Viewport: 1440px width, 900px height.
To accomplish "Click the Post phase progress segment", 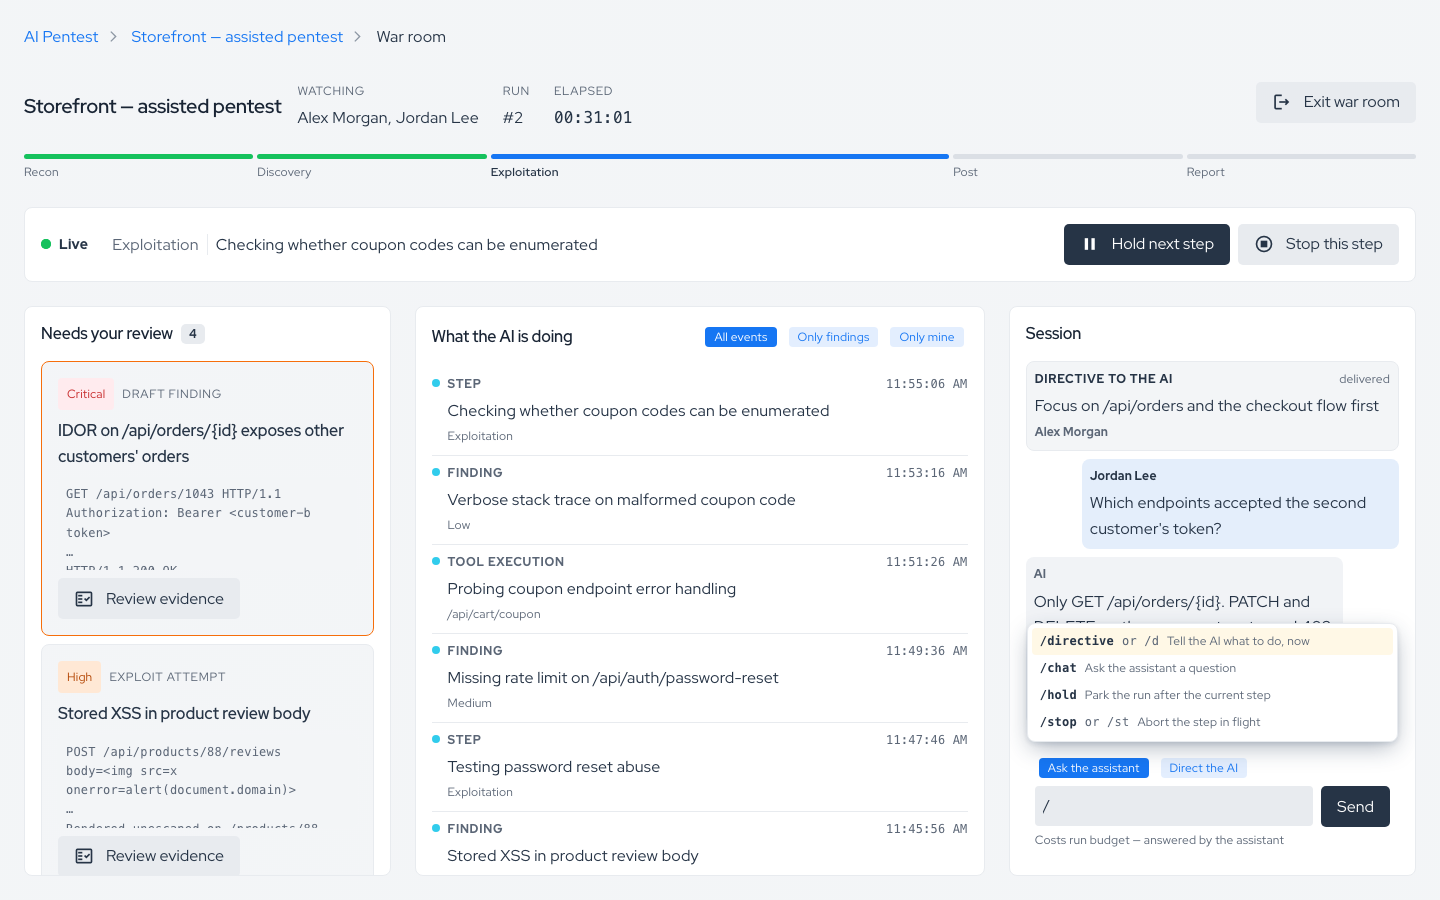I will pyautogui.click(x=1068, y=157).
